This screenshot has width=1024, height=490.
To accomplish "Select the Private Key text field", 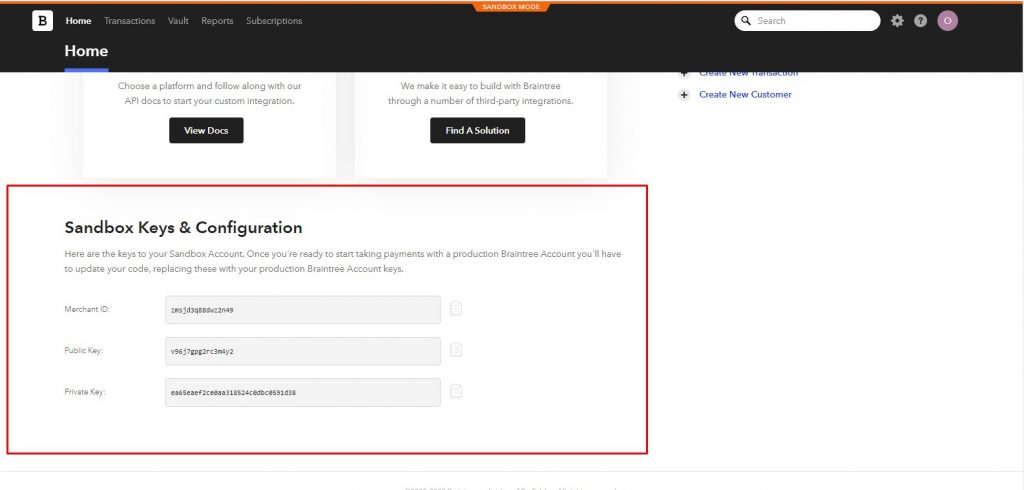I will pyautogui.click(x=303, y=393).
